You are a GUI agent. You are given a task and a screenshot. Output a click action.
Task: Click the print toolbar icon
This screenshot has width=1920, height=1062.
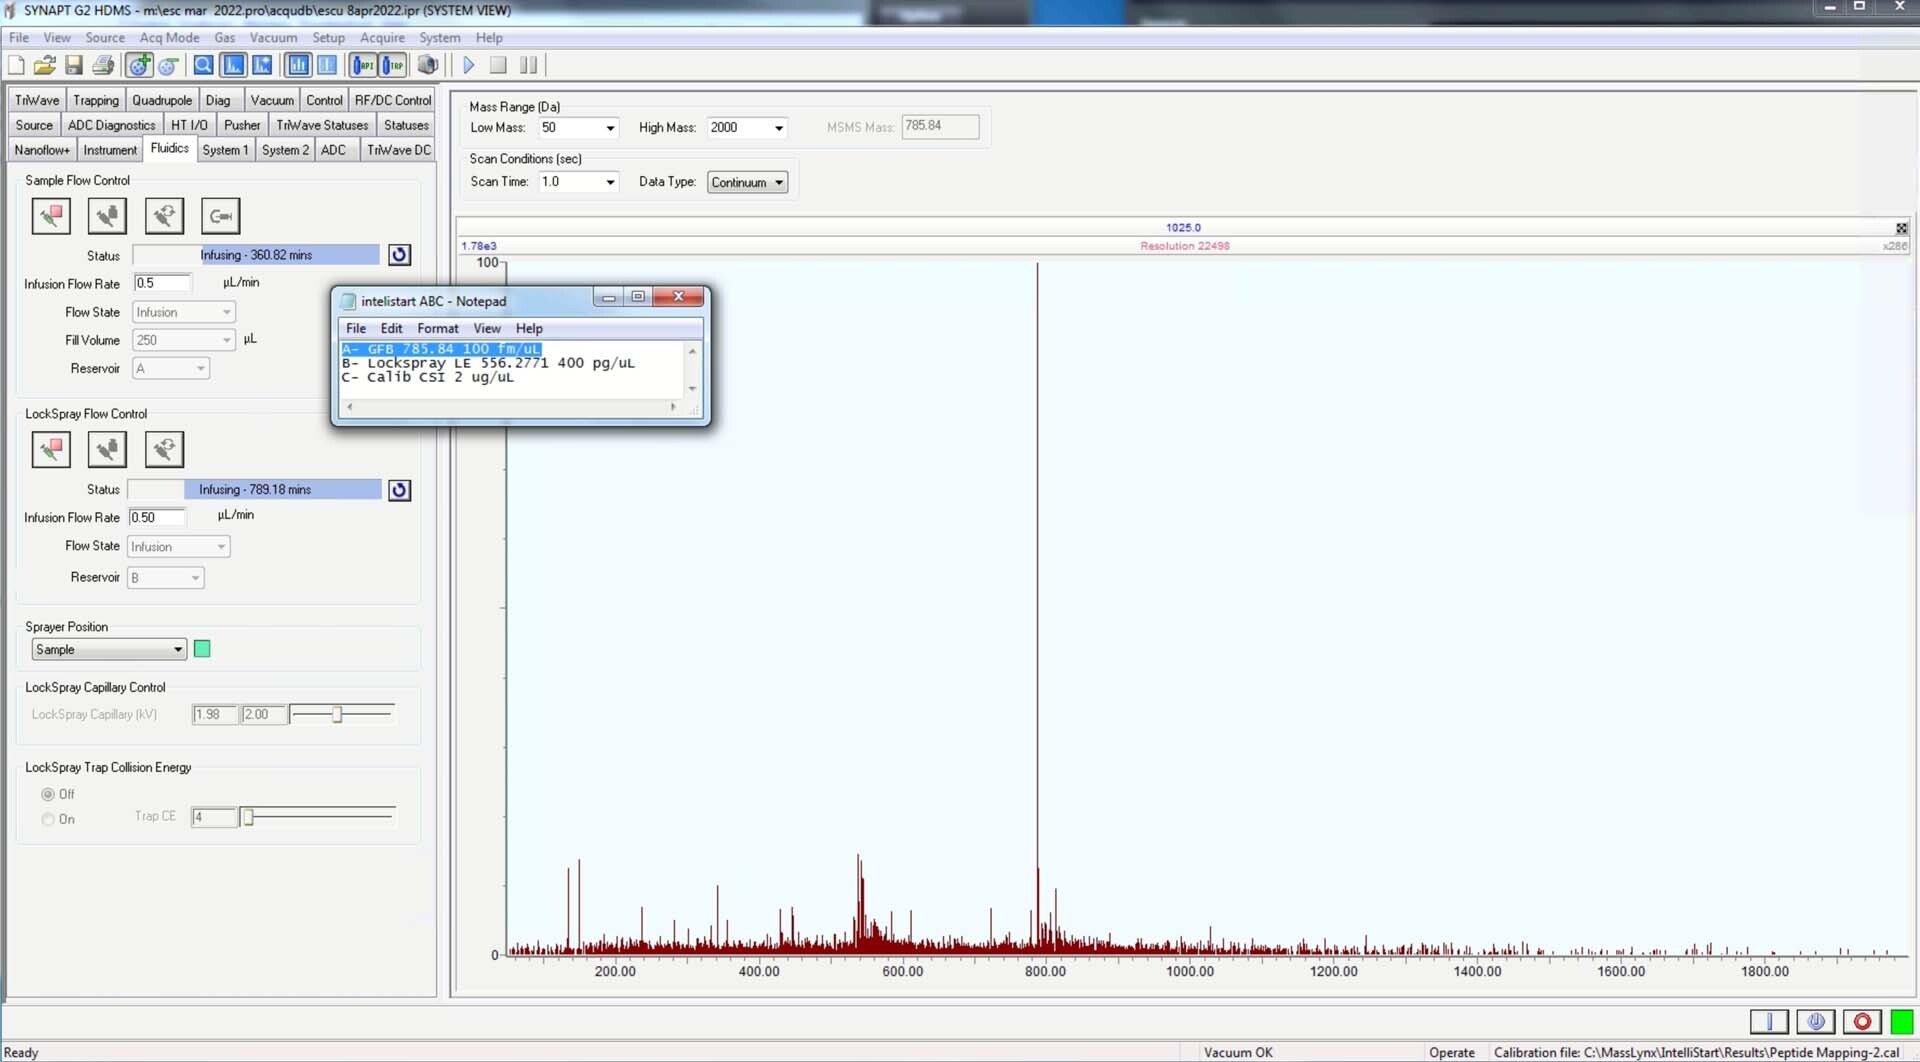(x=103, y=65)
